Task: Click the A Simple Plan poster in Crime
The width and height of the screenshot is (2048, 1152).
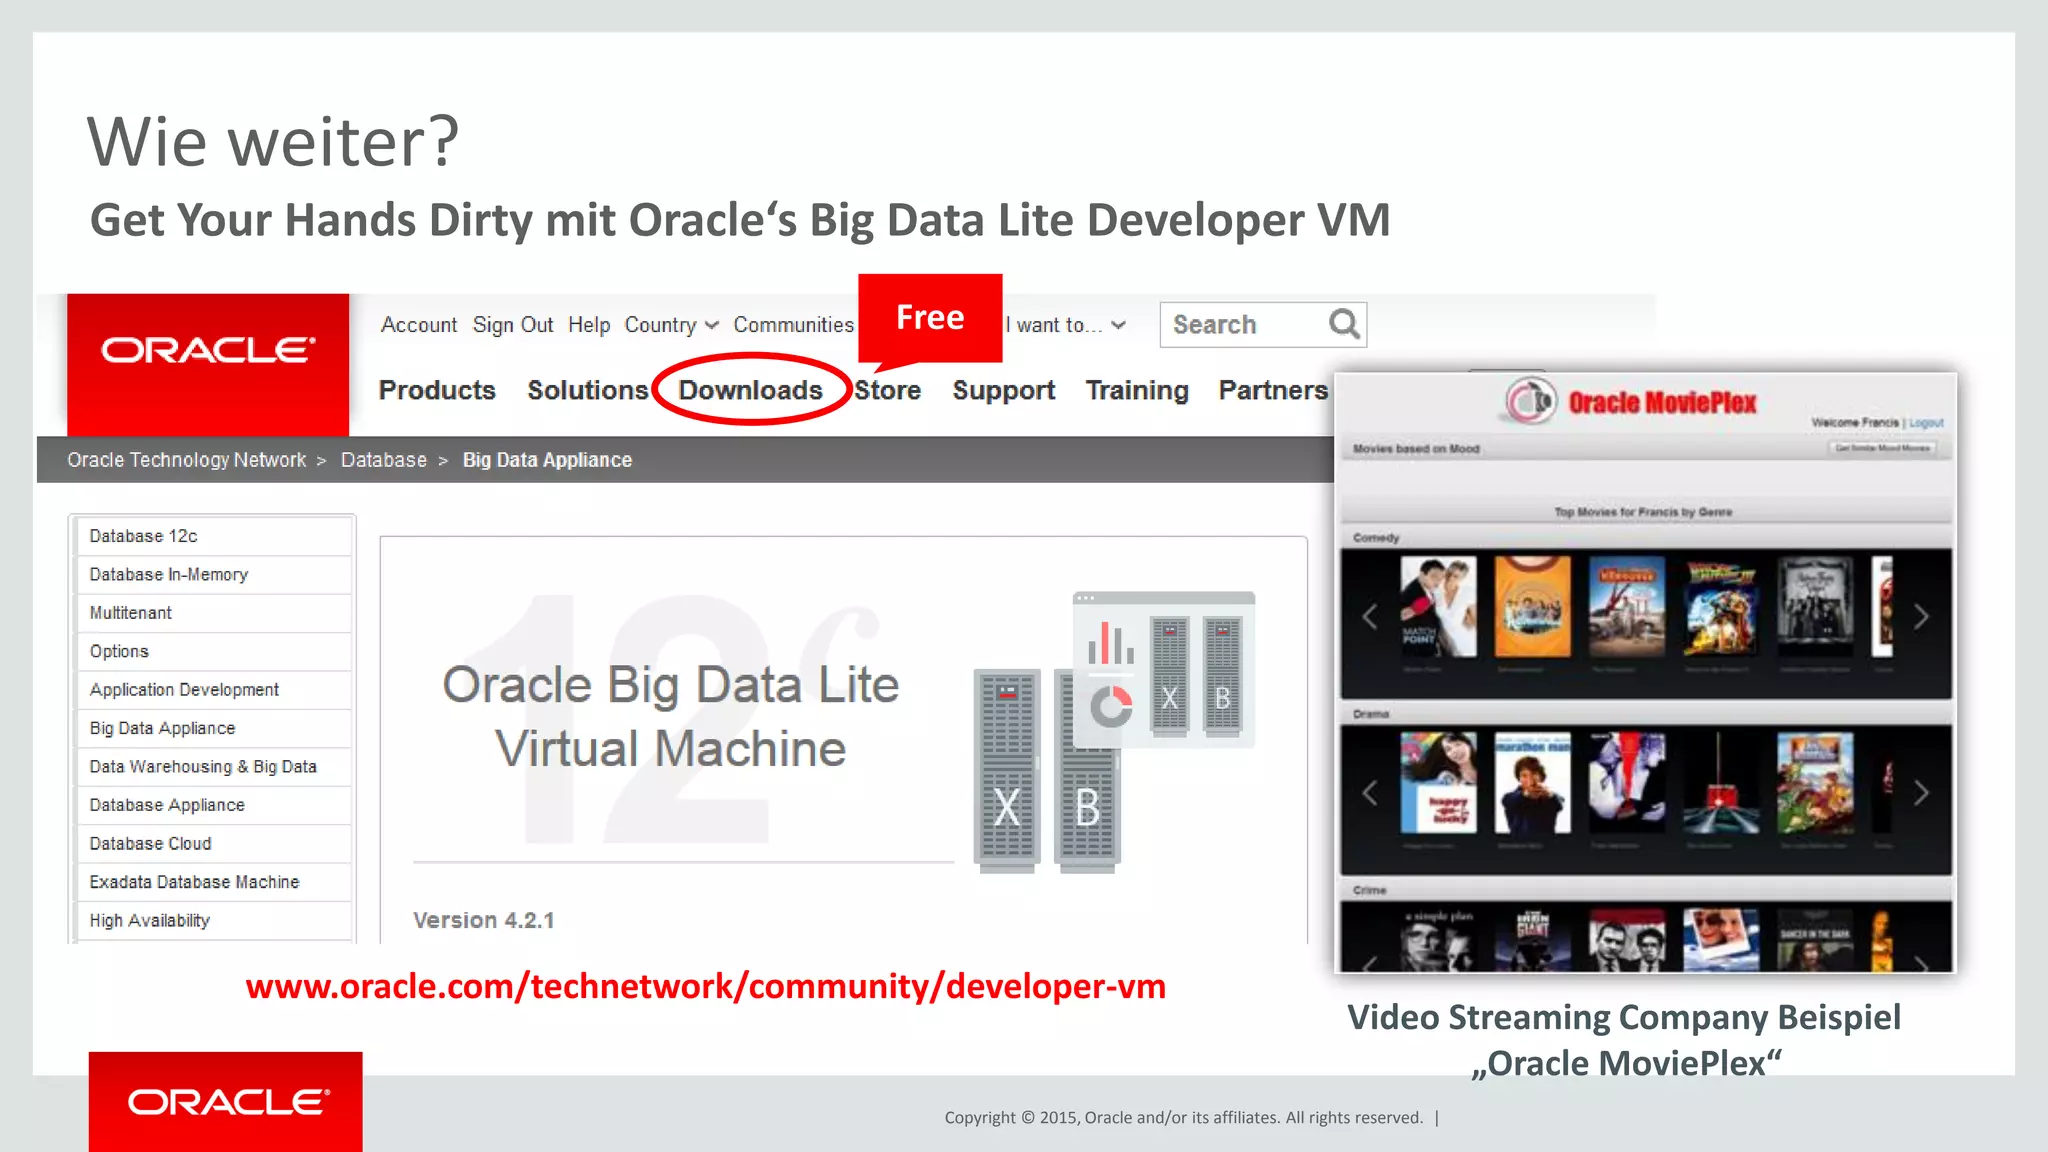Action: (x=1438, y=940)
